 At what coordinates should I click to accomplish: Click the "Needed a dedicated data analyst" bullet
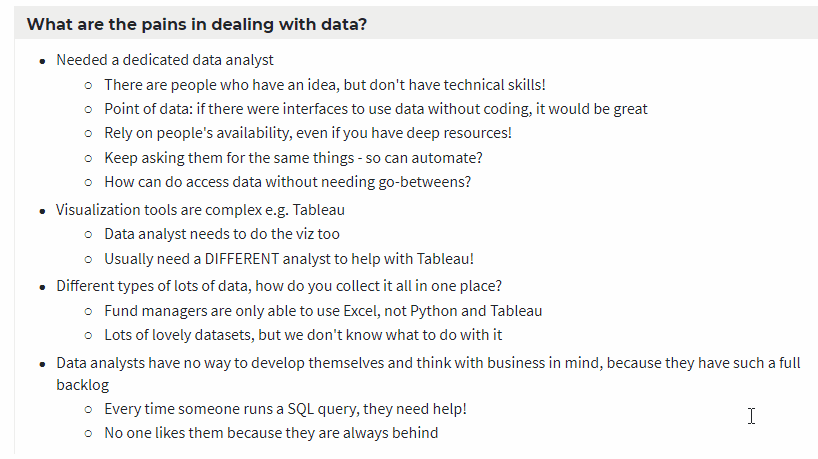[x=165, y=60]
